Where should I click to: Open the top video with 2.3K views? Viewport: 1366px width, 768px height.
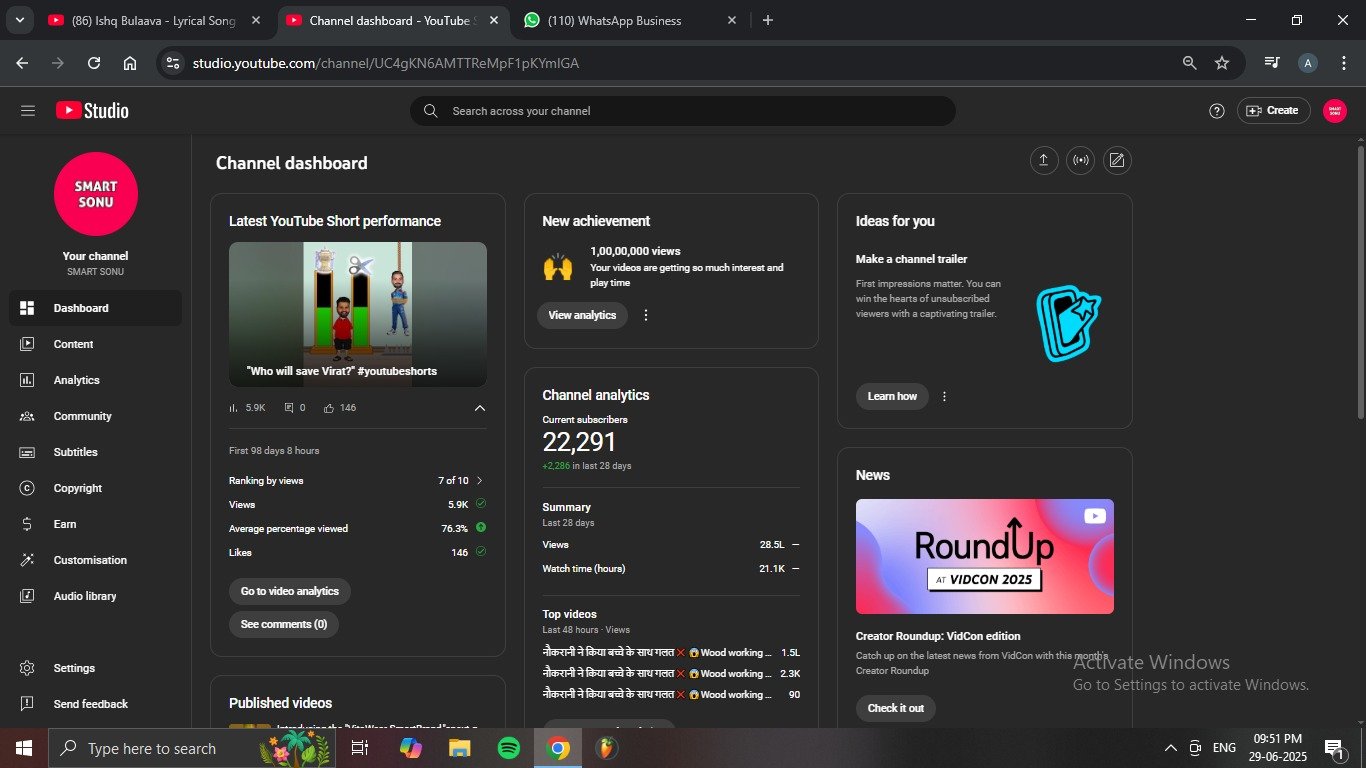(x=671, y=673)
